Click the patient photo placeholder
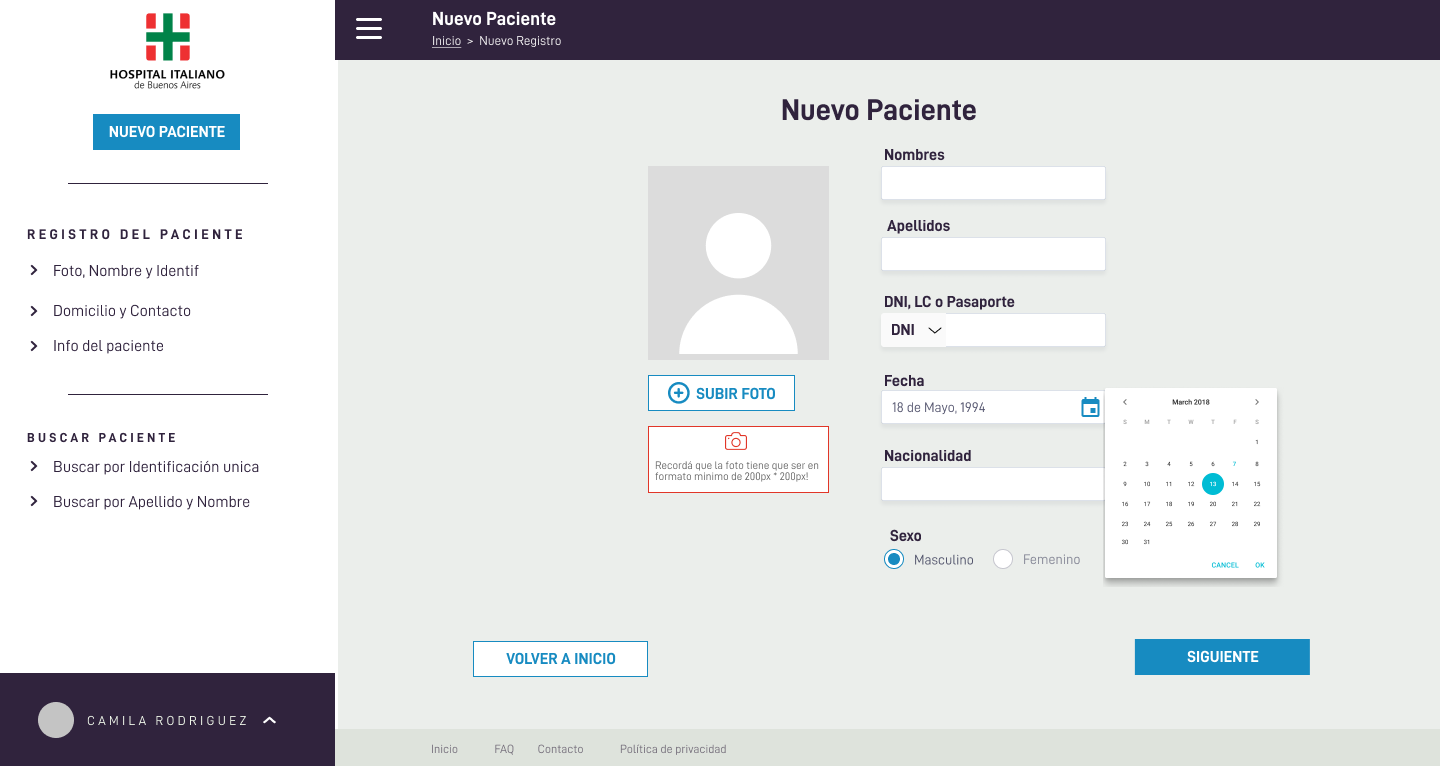 tap(738, 263)
